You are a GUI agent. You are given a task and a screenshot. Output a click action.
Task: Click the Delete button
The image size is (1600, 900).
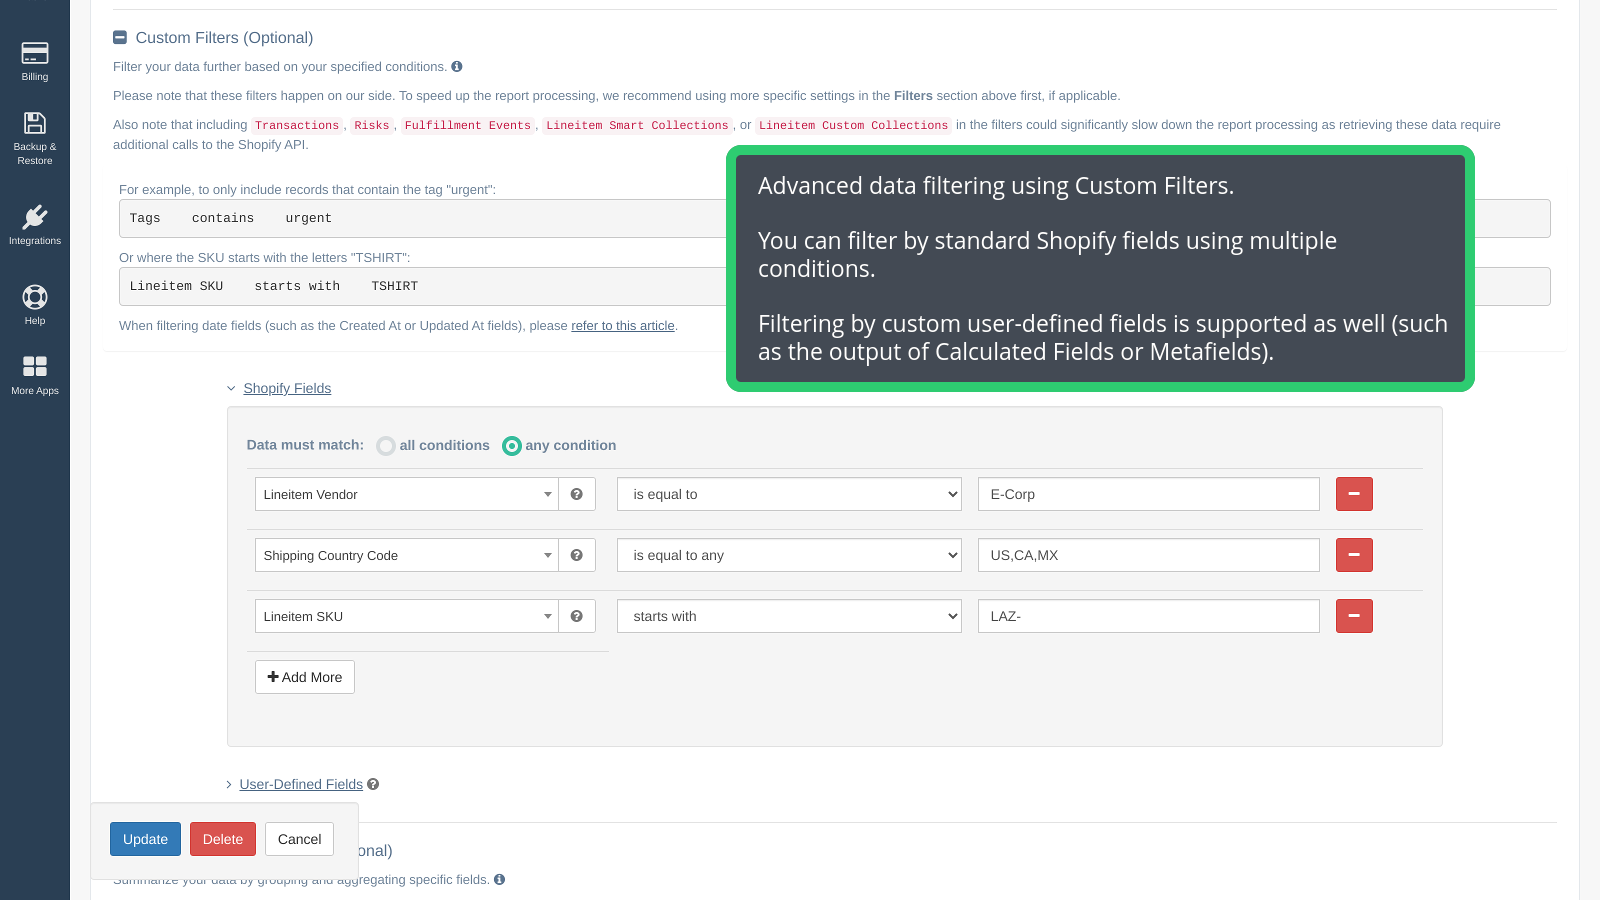point(223,839)
